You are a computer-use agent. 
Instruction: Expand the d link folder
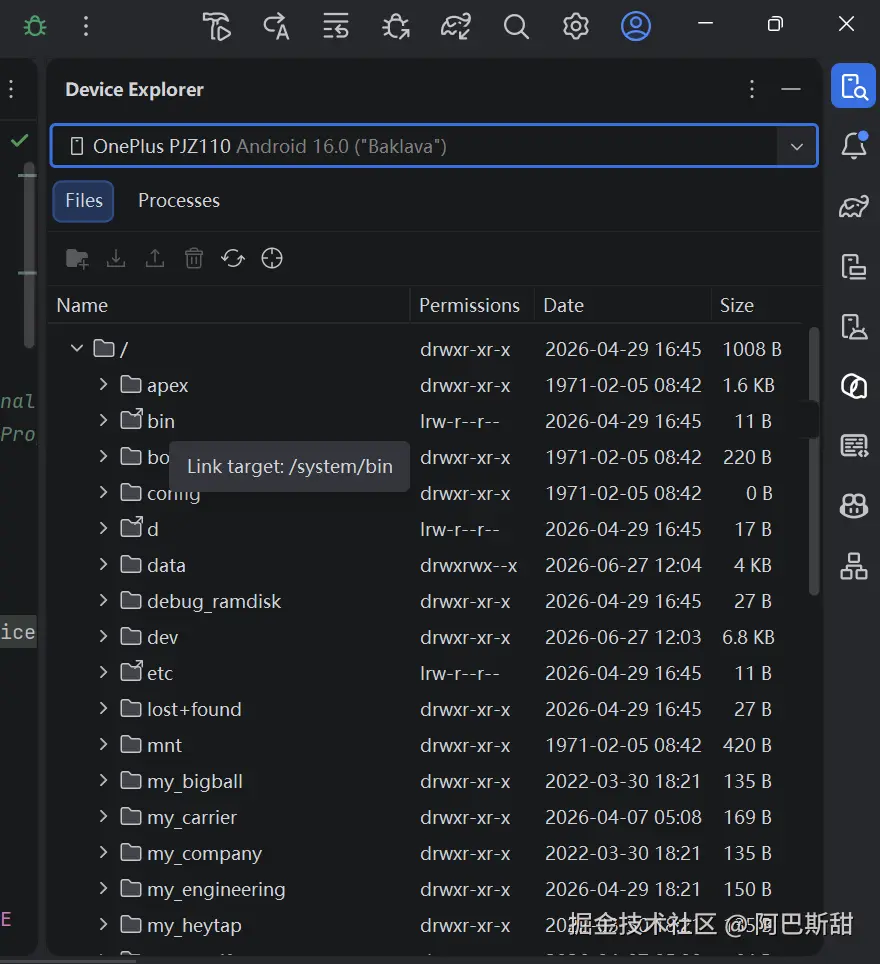(x=103, y=529)
